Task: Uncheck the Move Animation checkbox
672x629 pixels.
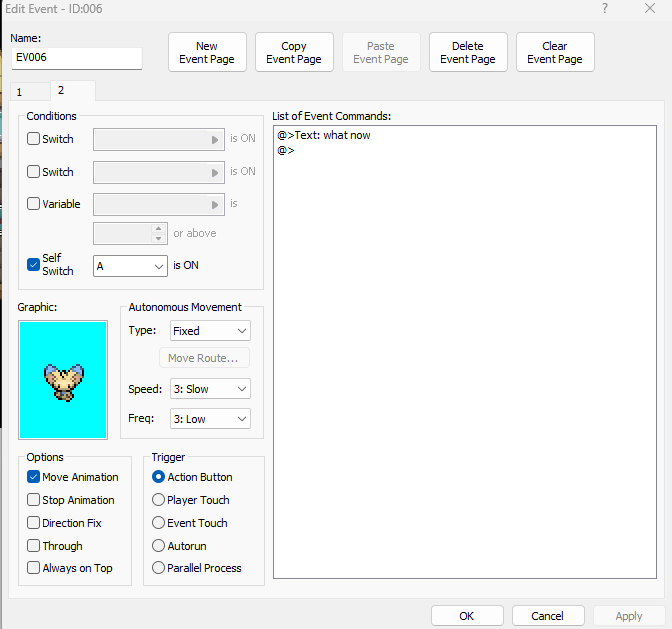Action: (34, 477)
